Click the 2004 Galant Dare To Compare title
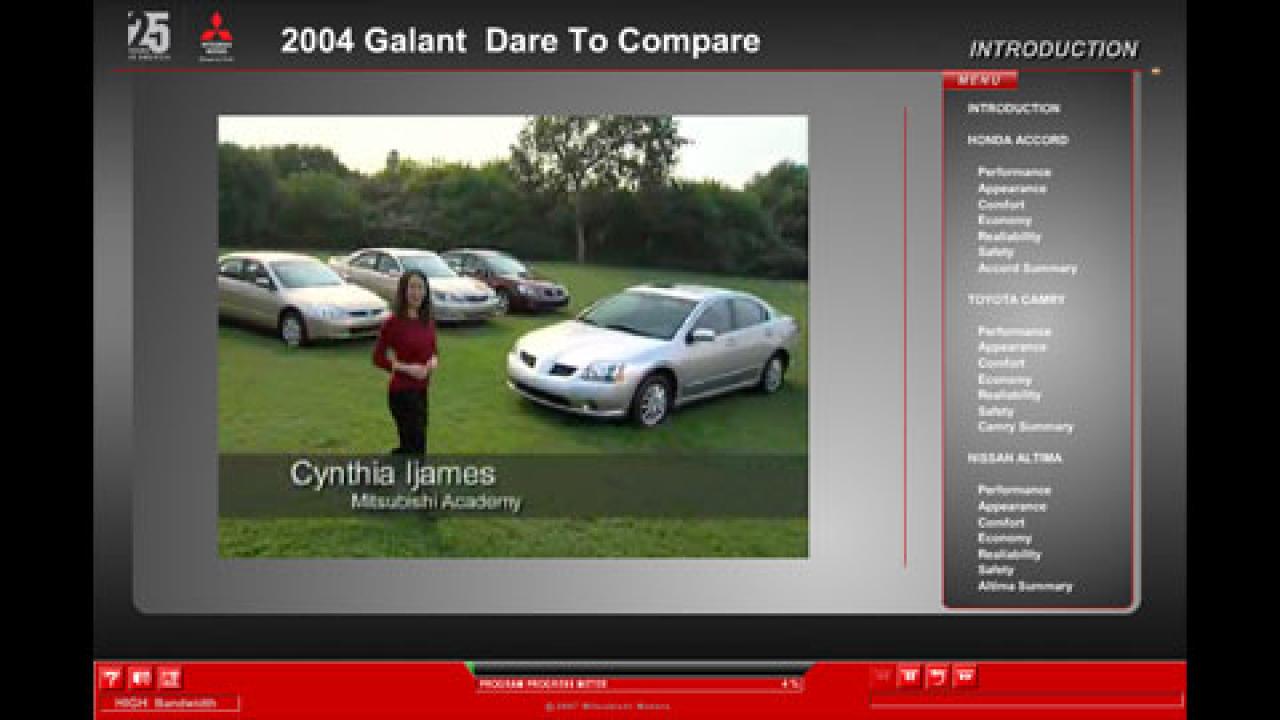 click(x=520, y=41)
